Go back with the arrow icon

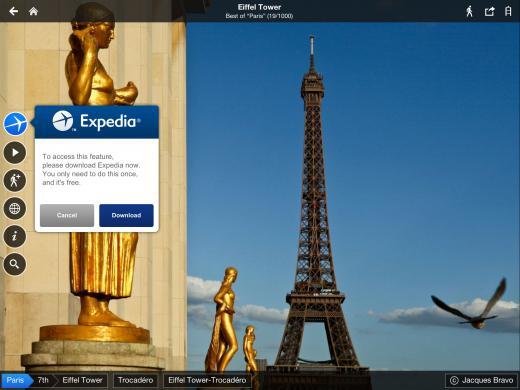(x=14, y=11)
